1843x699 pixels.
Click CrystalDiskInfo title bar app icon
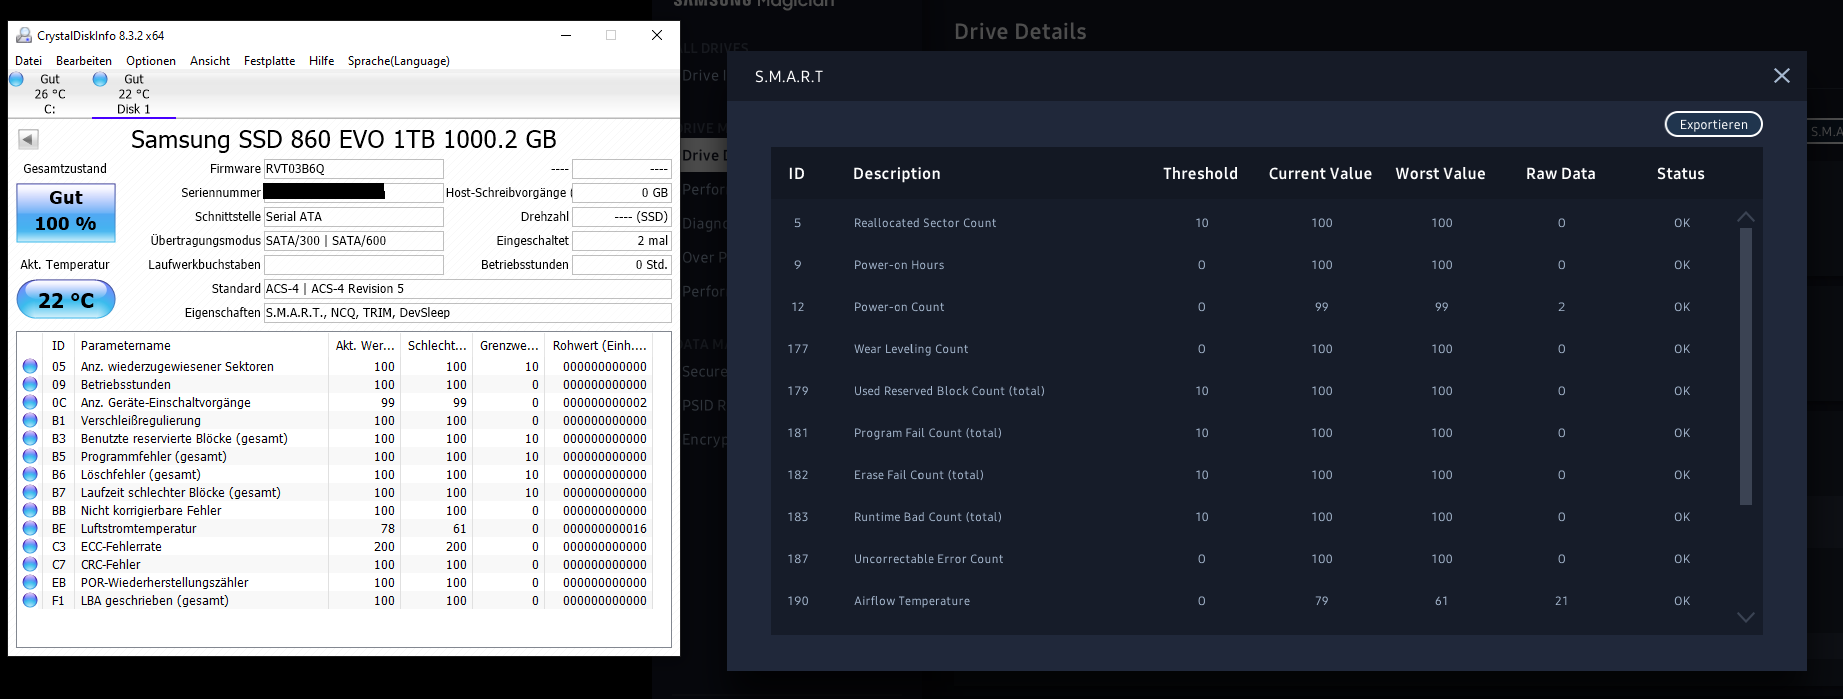tap(24, 35)
